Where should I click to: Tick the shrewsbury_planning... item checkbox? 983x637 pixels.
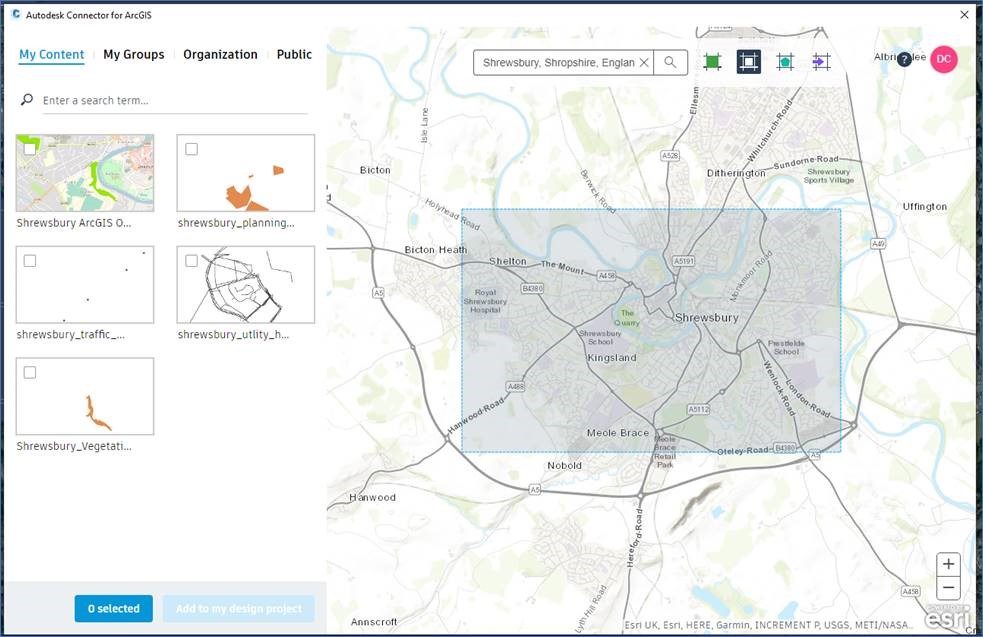192,149
